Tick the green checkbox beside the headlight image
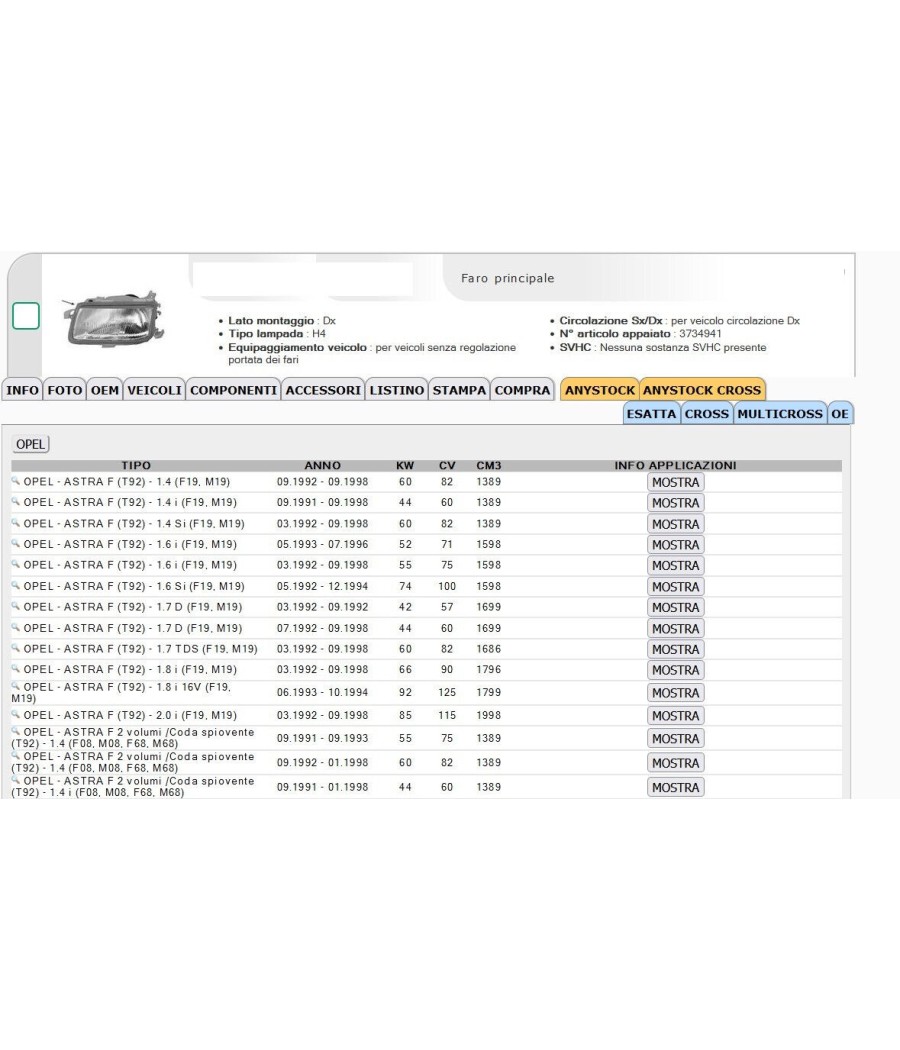The height and width of the screenshot is (1050, 900). pyautogui.click(x=26, y=316)
